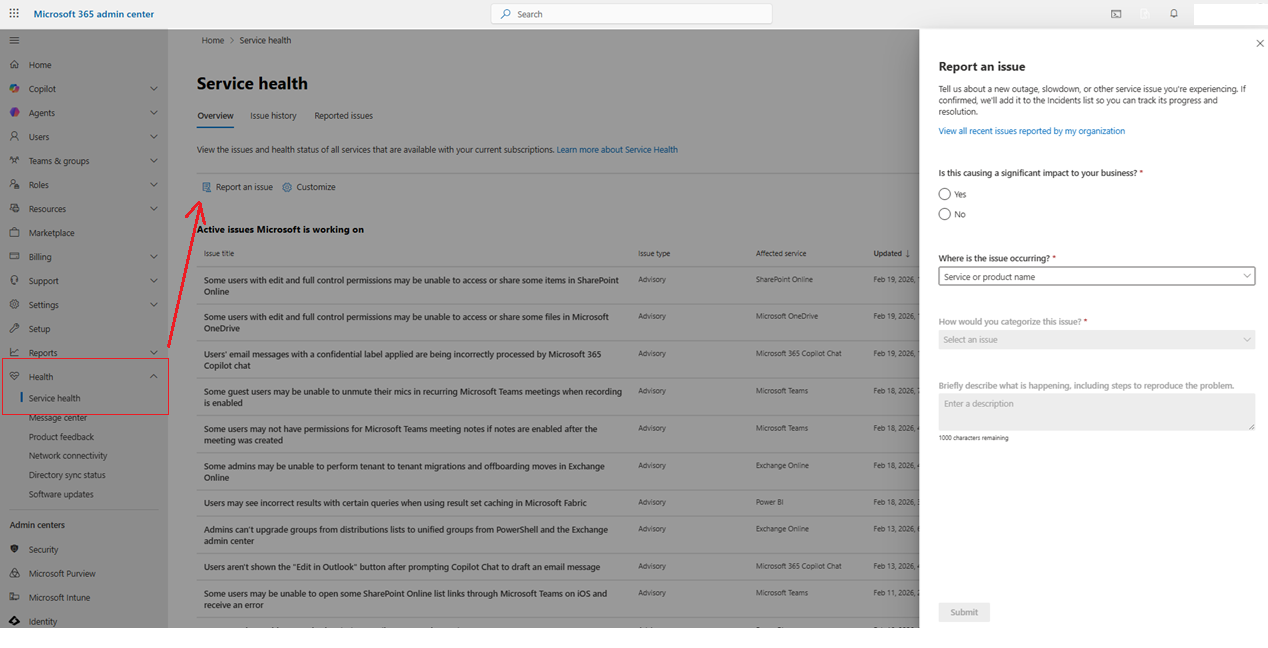Click Microsoft 365 admin center title
Viewport: 1268px width, 648px height.
94,14
